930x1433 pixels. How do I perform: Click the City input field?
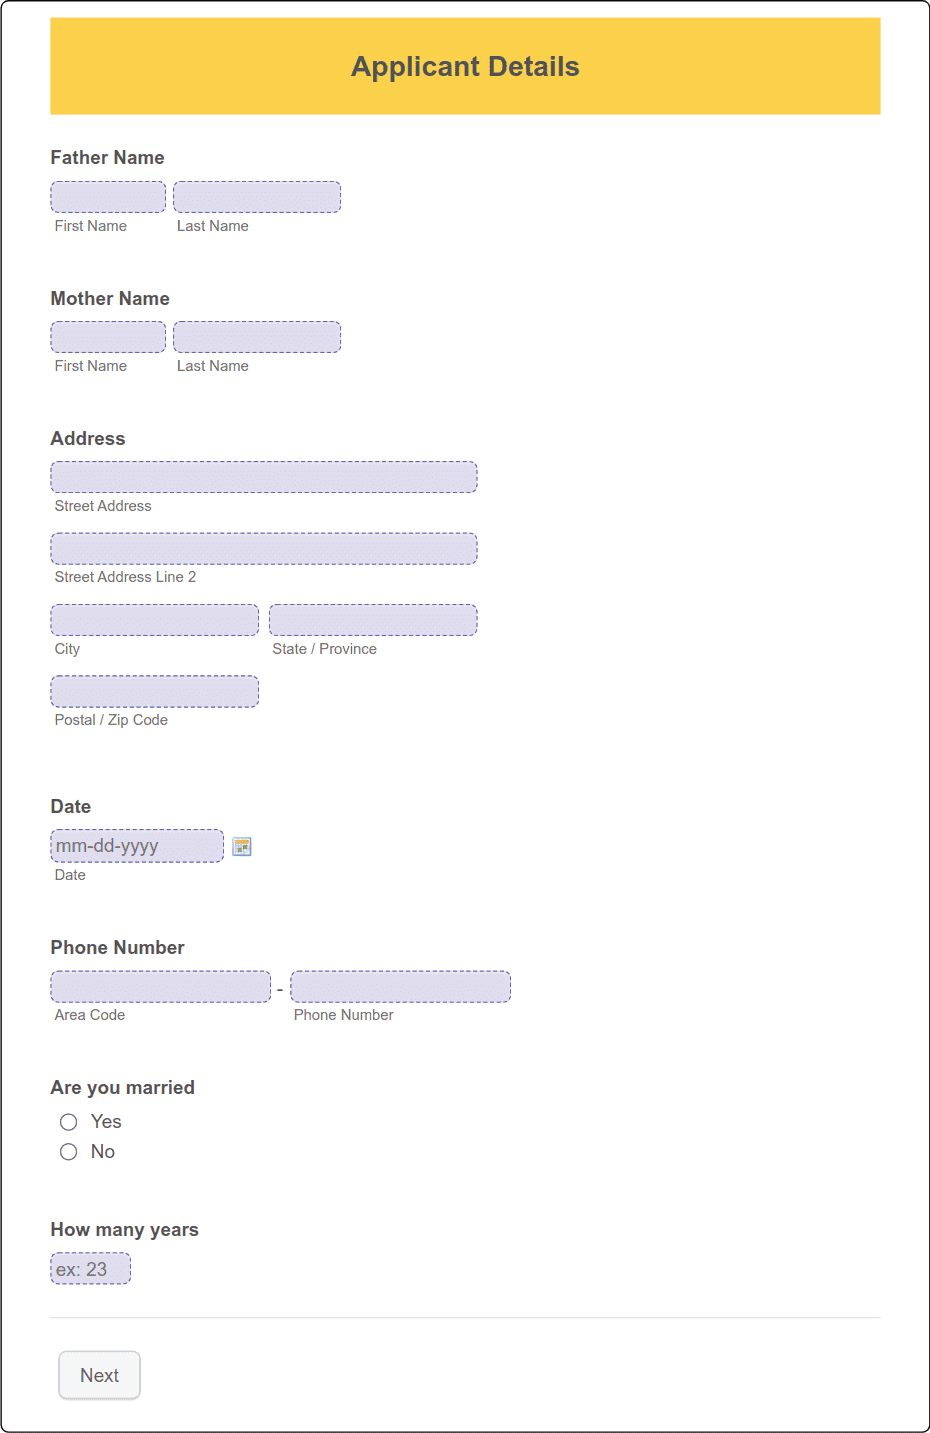(154, 619)
